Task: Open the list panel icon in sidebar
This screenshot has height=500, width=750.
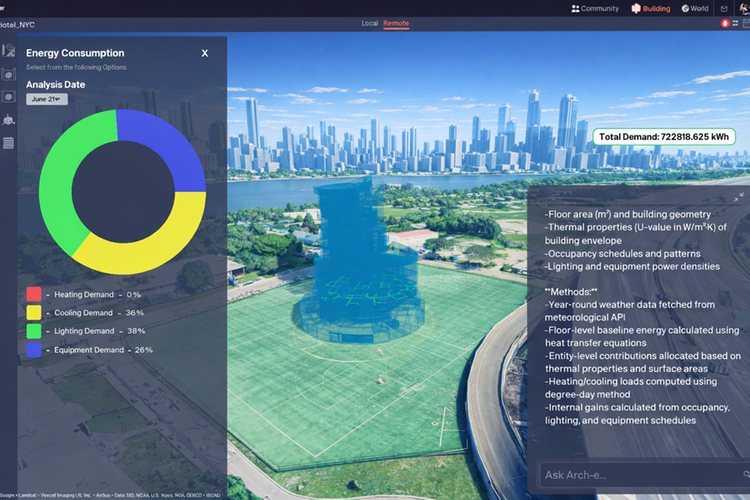Action: click(x=9, y=143)
